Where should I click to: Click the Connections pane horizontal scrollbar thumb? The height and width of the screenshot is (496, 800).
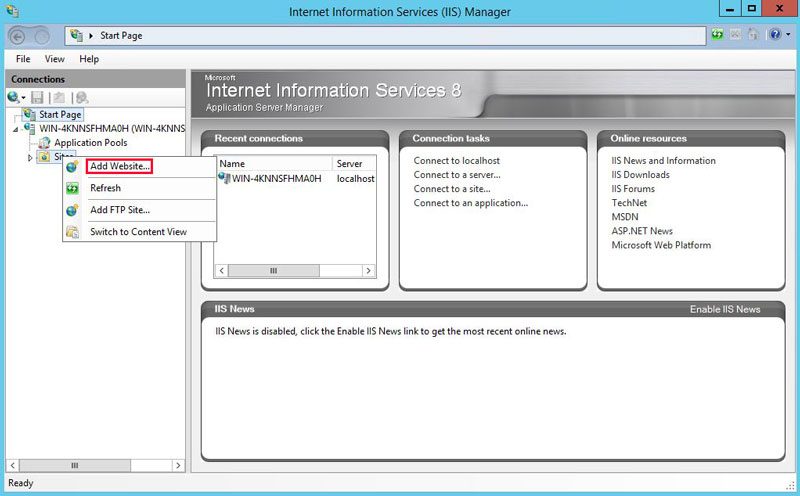(75, 465)
